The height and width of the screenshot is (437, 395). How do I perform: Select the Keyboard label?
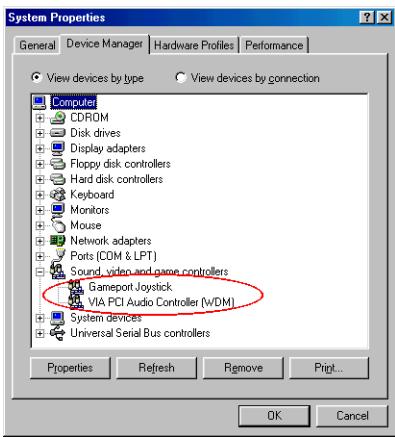click(92, 194)
